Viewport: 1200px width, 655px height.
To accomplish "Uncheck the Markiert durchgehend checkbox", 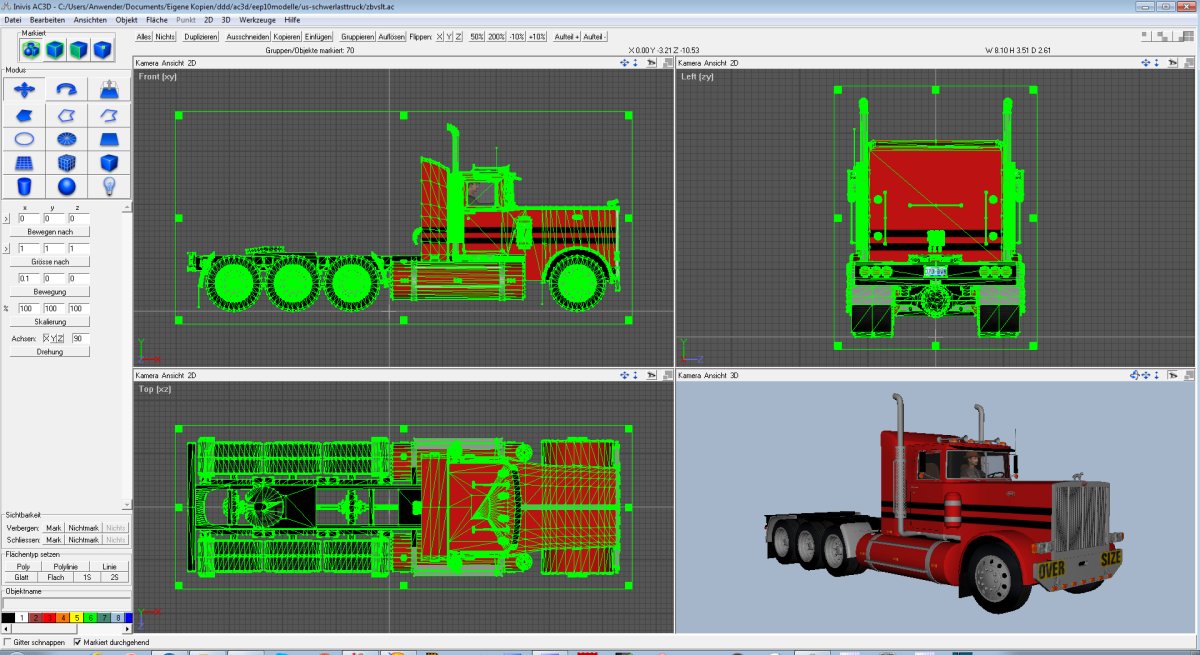I will pyautogui.click(x=78, y=642).
